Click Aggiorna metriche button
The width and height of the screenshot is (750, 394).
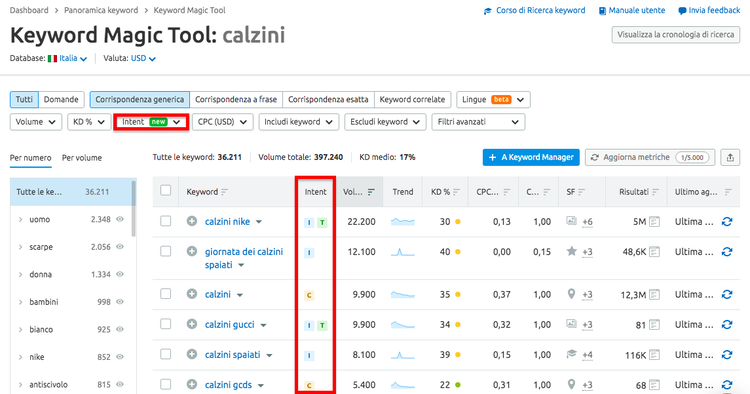pyautogui.click(x=650, y=157)
